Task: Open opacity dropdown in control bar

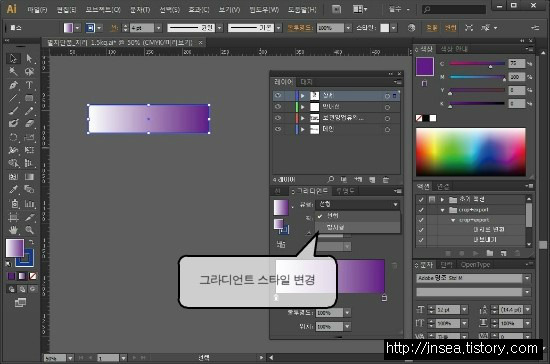Action: pyautogui.click(x=348, y=28)
